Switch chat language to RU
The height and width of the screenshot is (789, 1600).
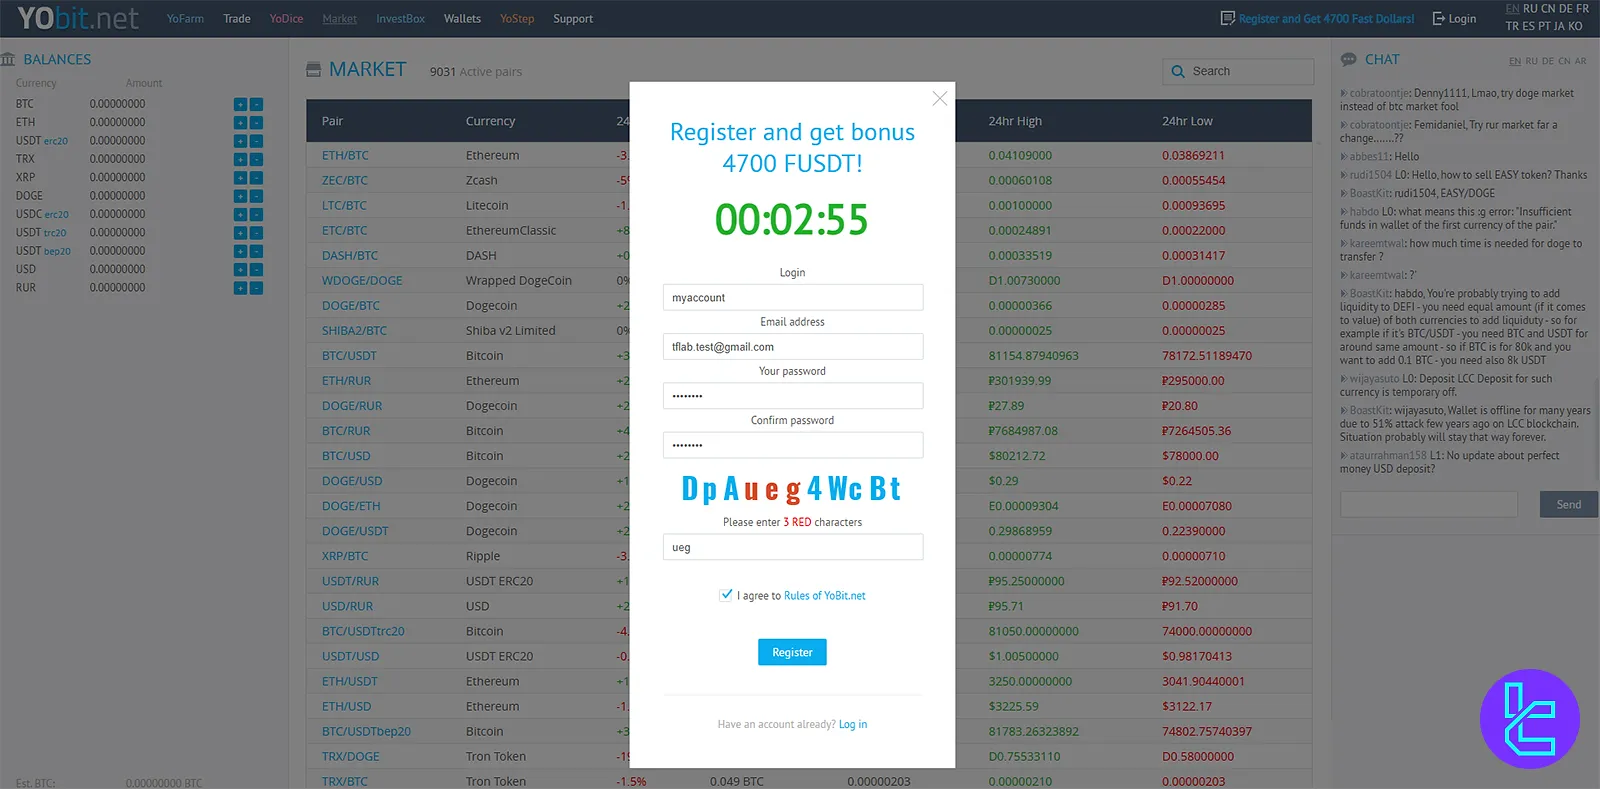click(1531, 61)
